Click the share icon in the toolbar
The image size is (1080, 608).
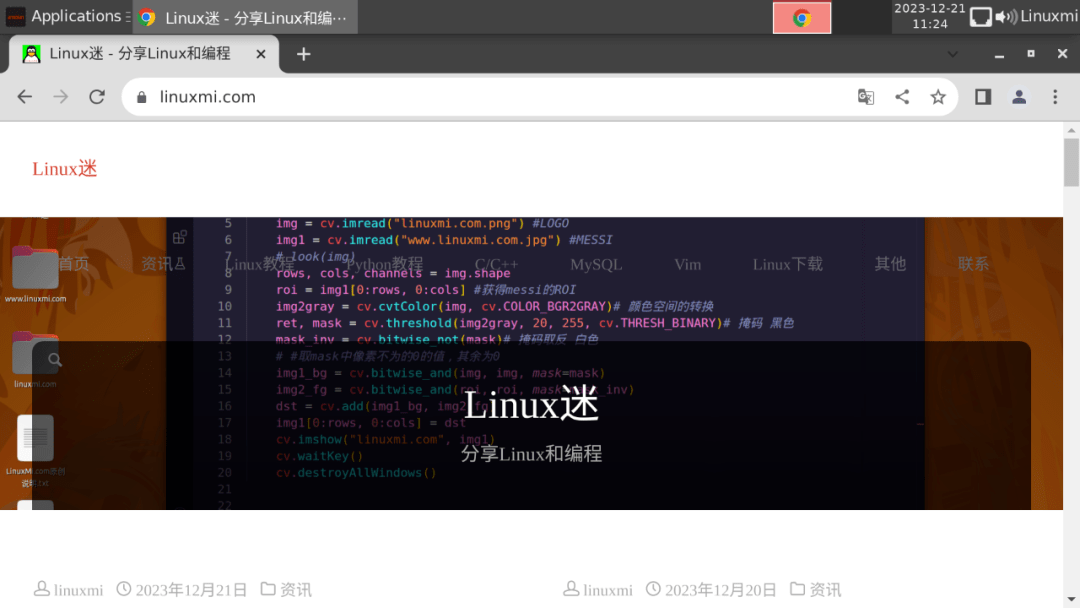pyautogui.click(x=902, y=96)
